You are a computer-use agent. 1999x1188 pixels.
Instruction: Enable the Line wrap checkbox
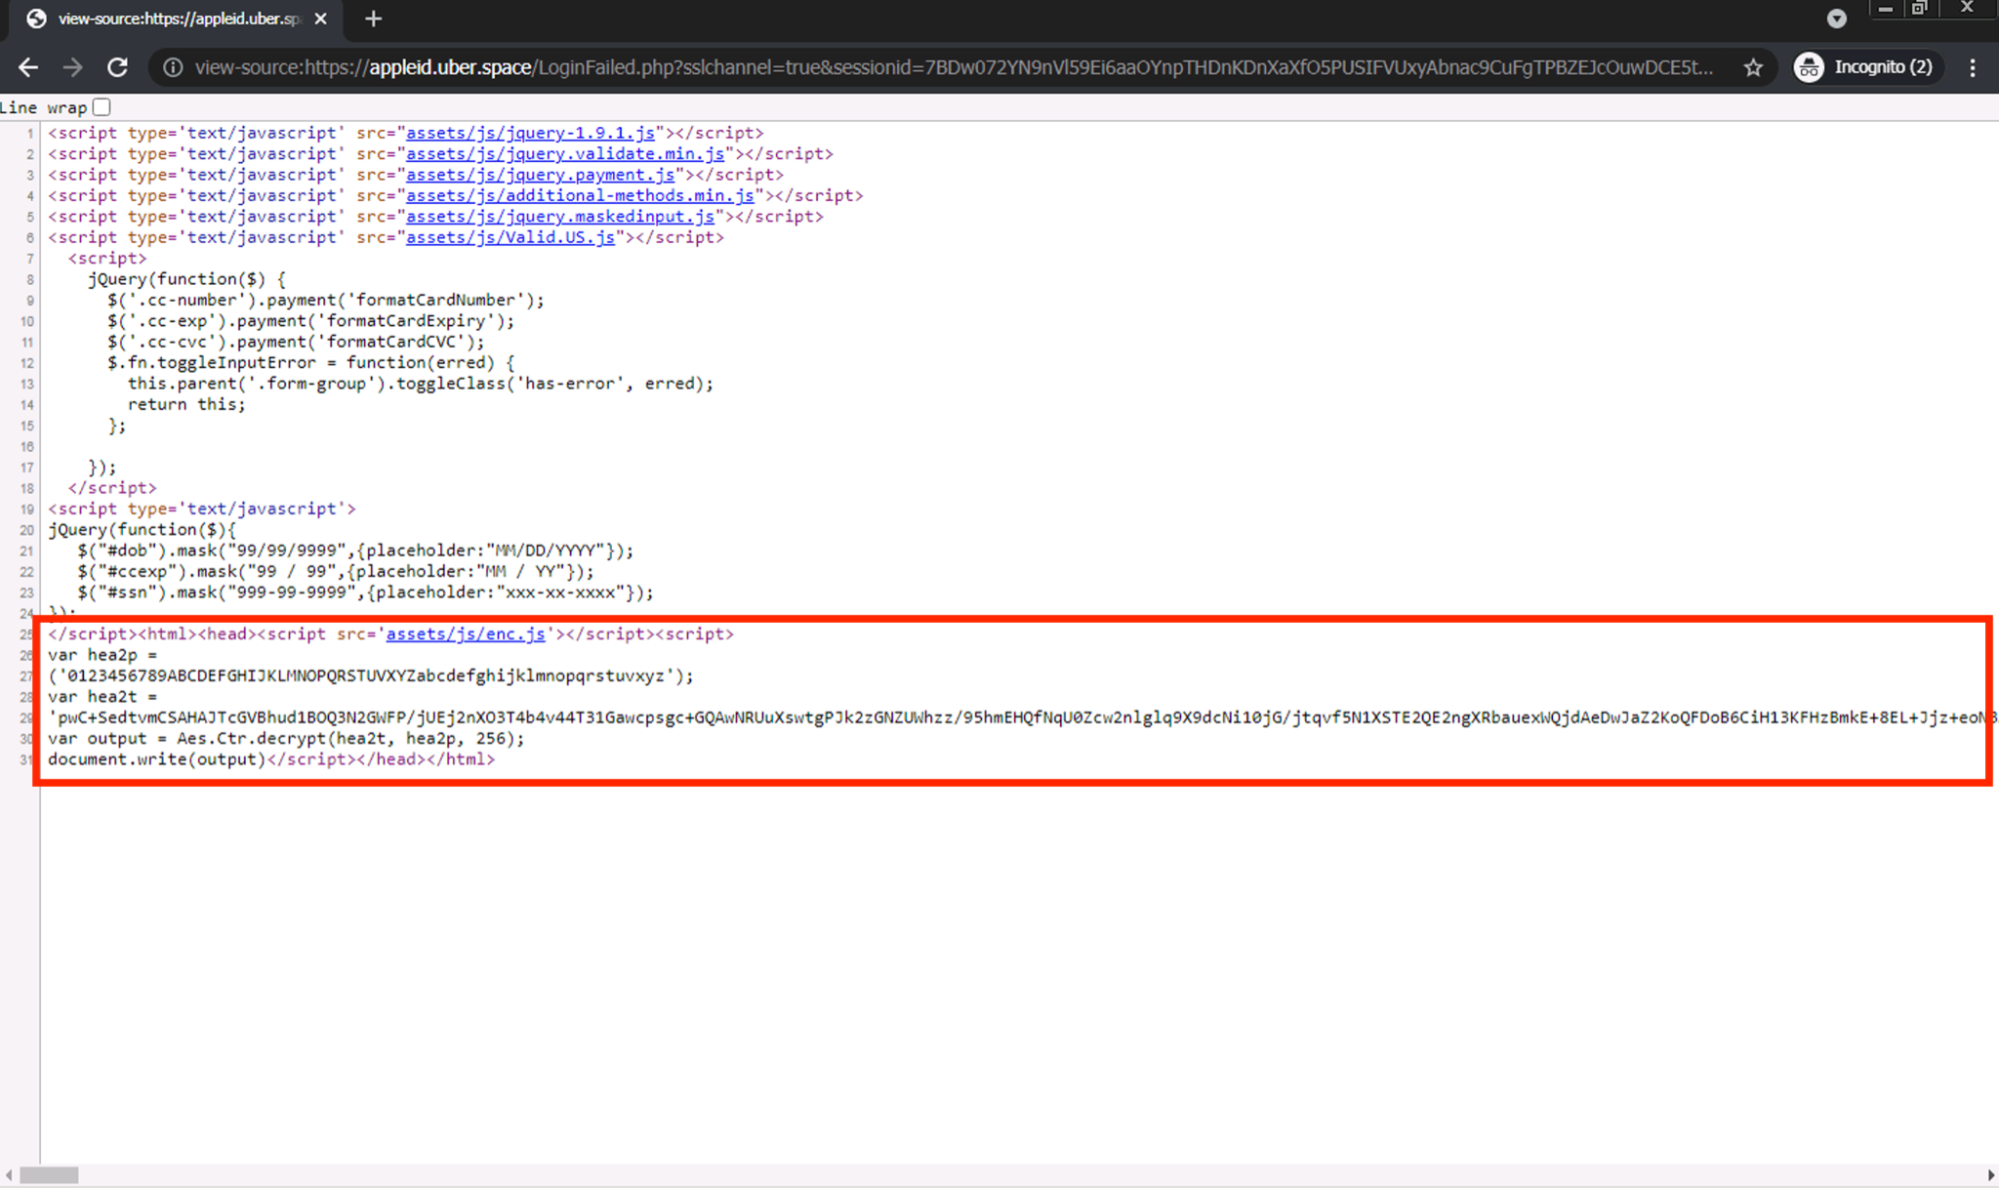point(101,107)
